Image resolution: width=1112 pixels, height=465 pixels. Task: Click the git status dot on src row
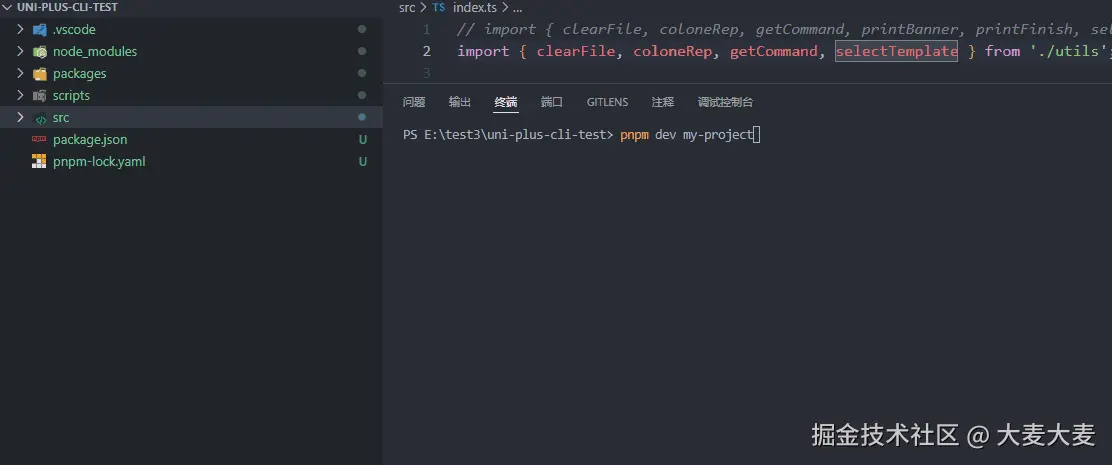(x=362, y=117)
